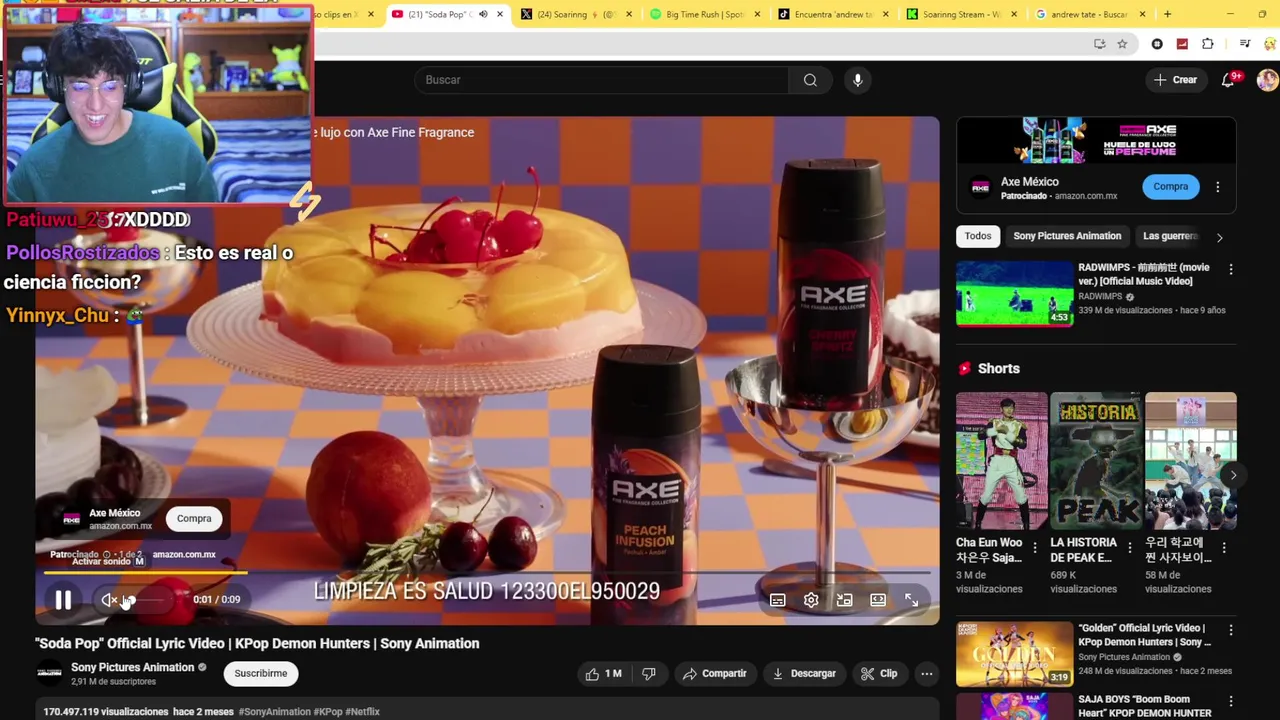Select the Las guerreras filter chip
The image size is (1280, 720).
[x=1170, y=236]
